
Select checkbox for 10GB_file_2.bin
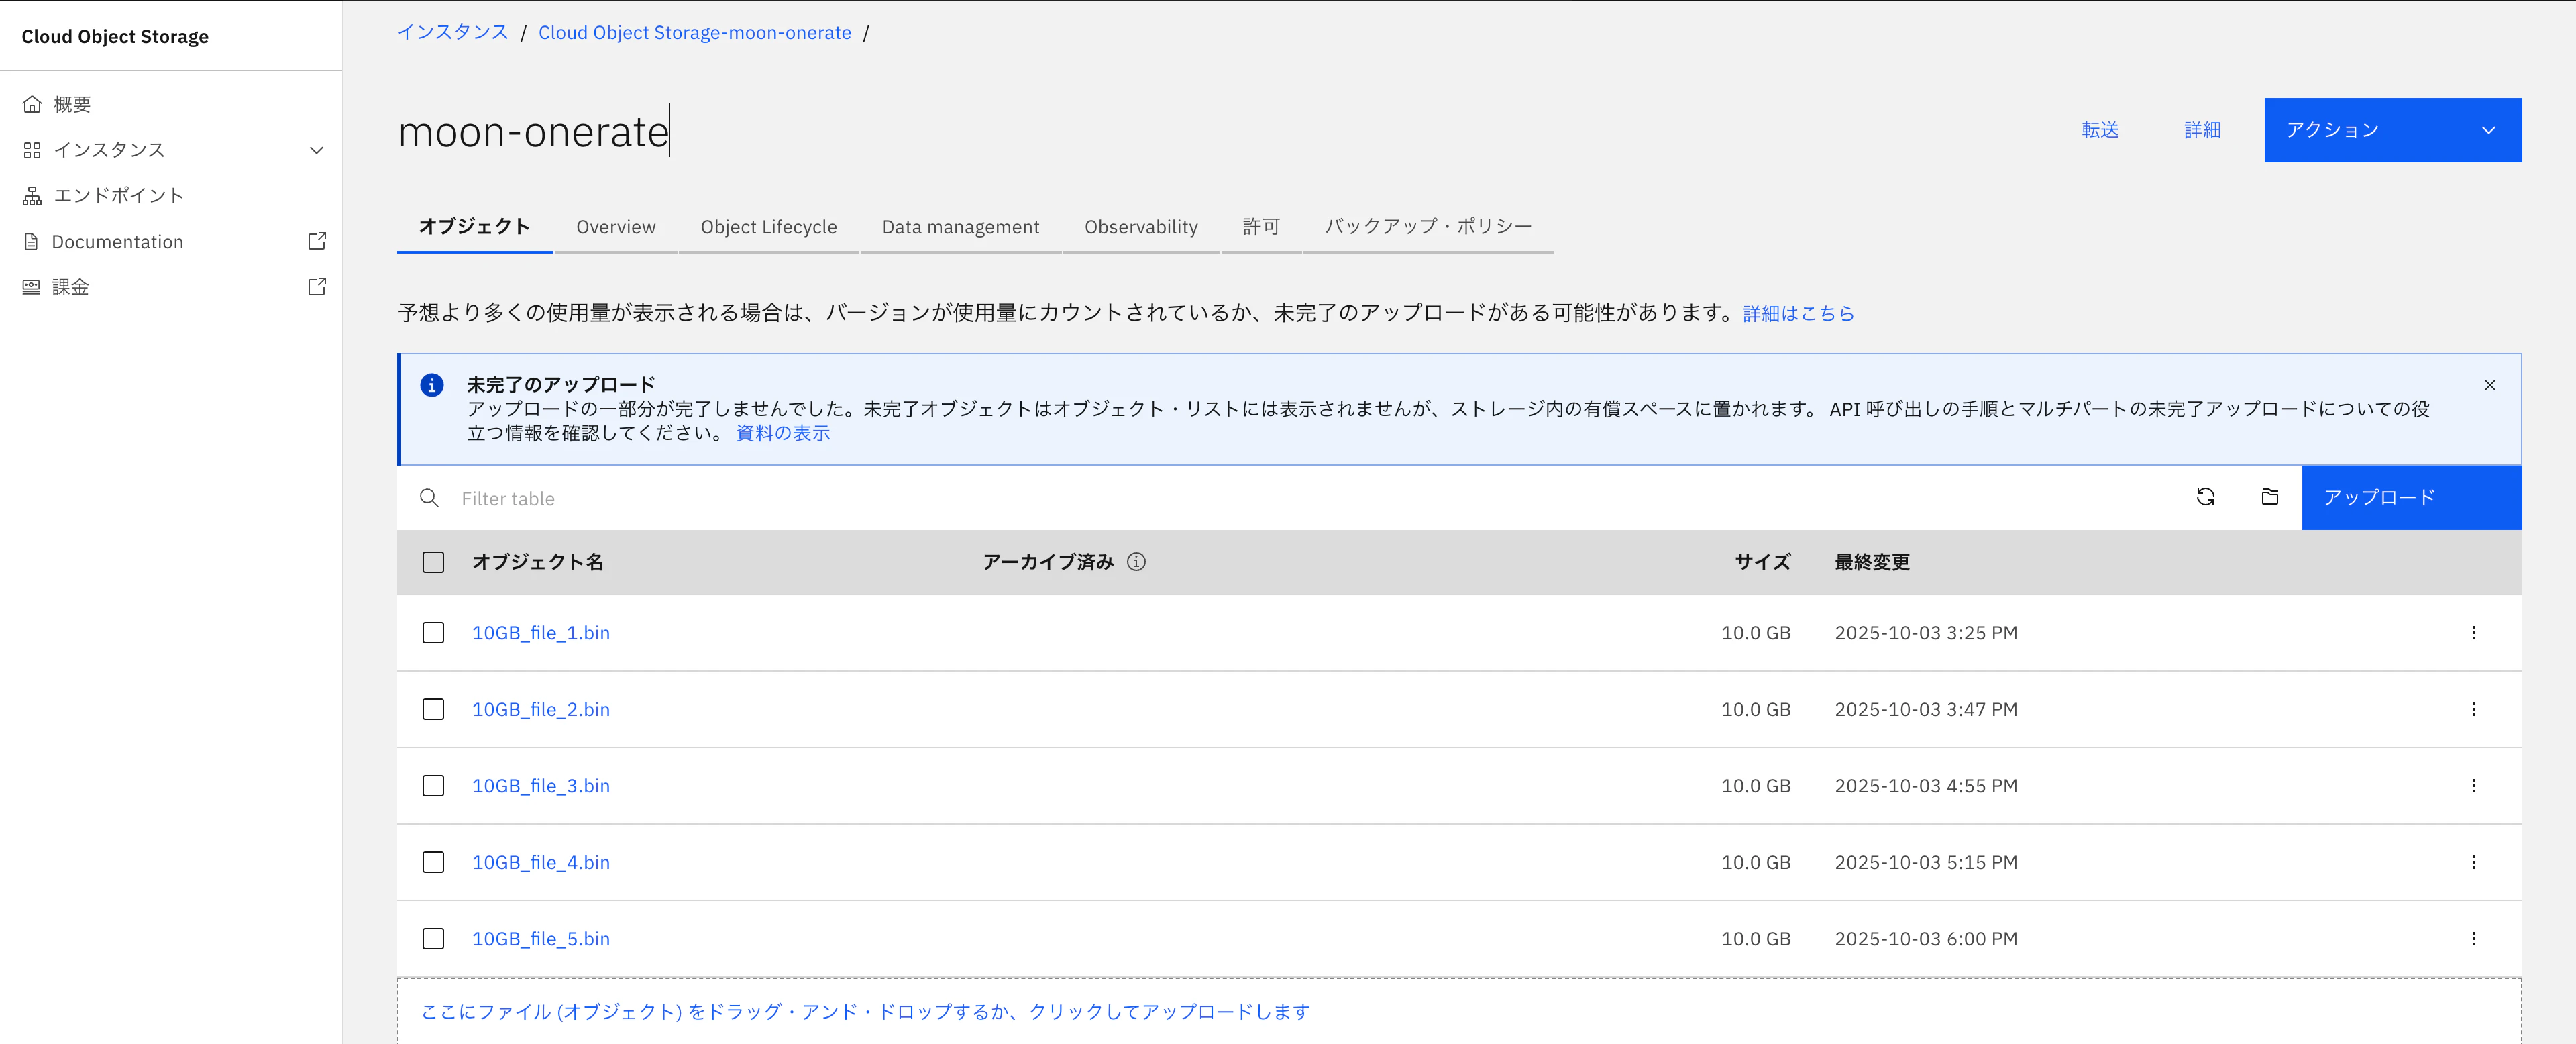point(433,709)
